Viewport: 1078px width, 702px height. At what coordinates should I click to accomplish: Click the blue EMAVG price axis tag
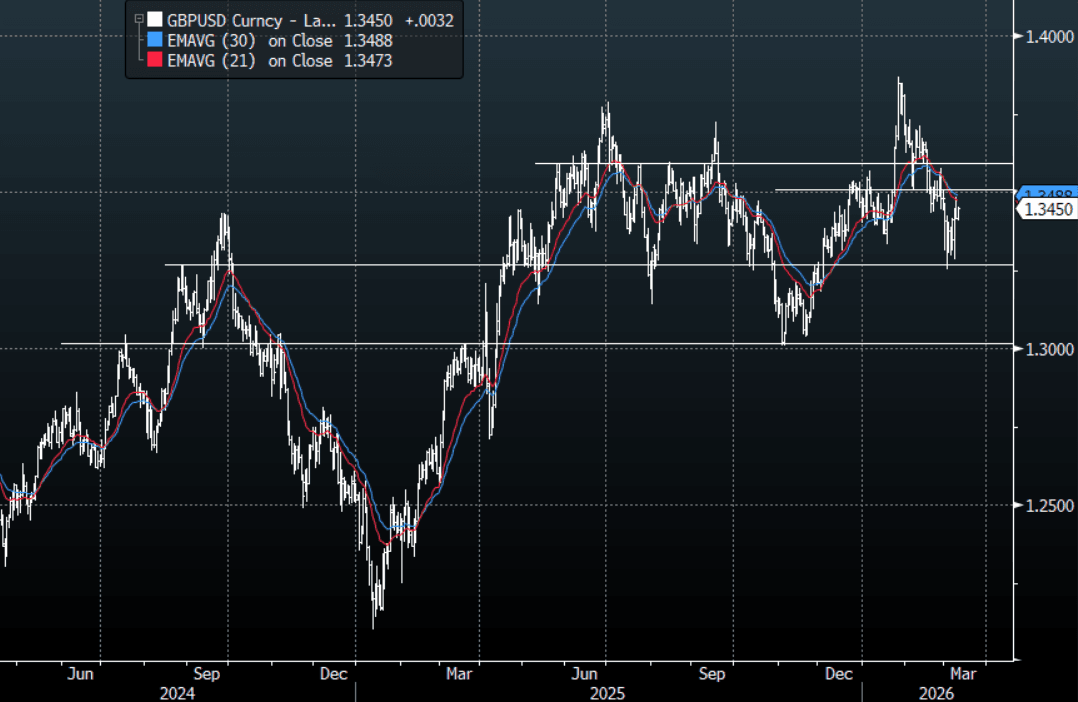coord(1046,193)
